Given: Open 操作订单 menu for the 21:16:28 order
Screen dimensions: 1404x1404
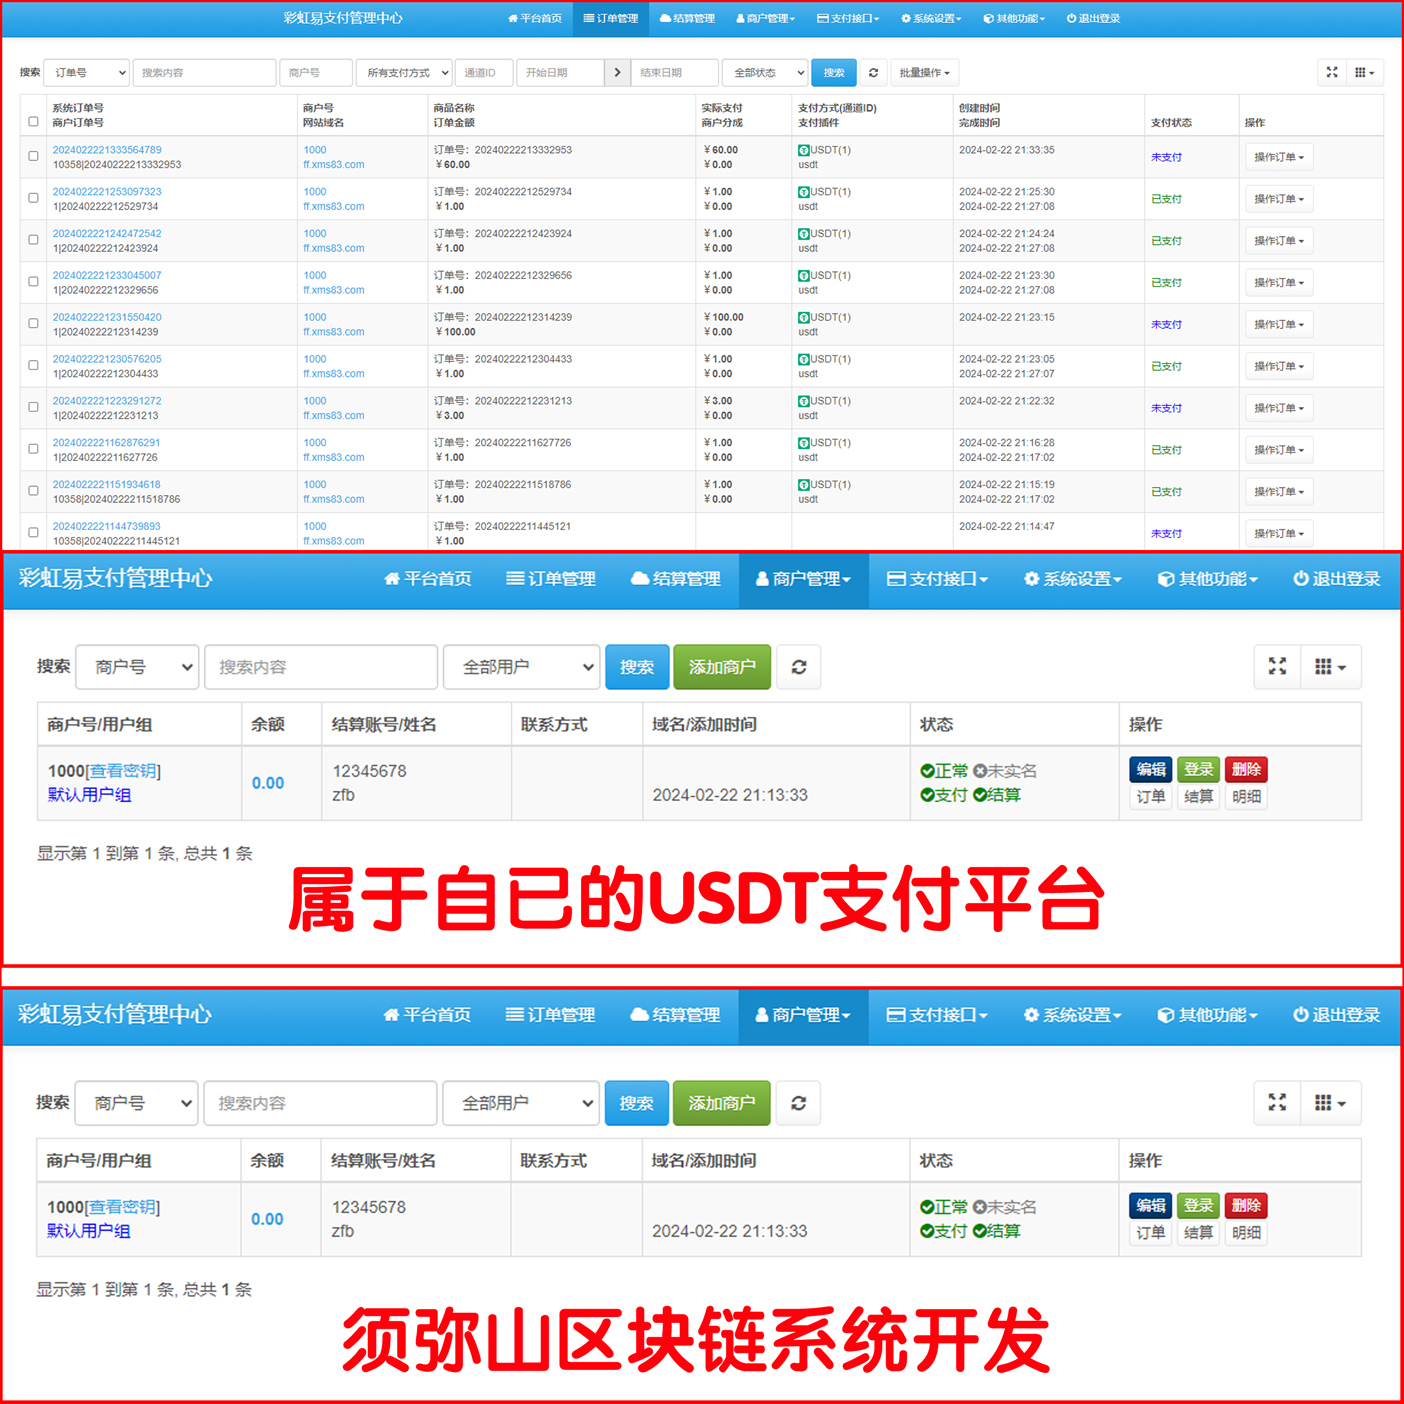Looking at the screenshot, I should [x=1279, y=450].
